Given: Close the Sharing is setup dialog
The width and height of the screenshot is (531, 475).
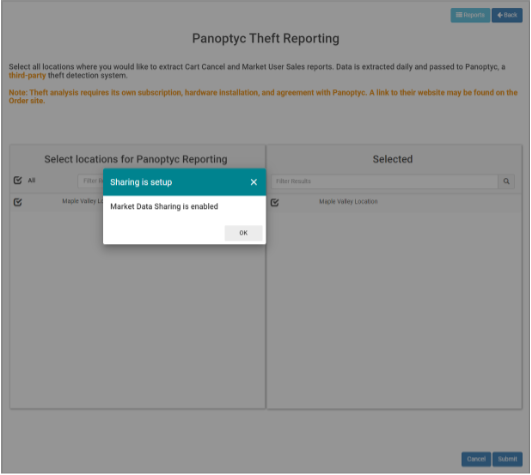Looking at the screenshot, I should tap(254, 182).
